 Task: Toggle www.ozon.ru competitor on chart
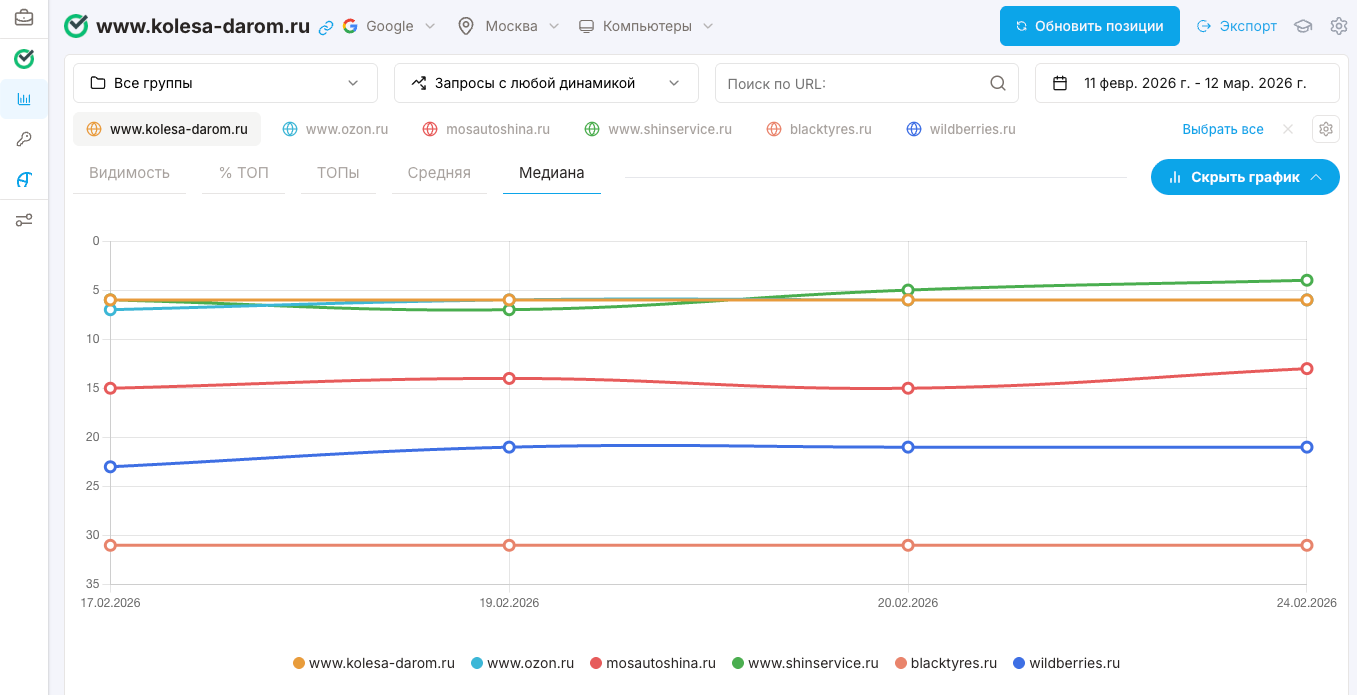(335, 129)
